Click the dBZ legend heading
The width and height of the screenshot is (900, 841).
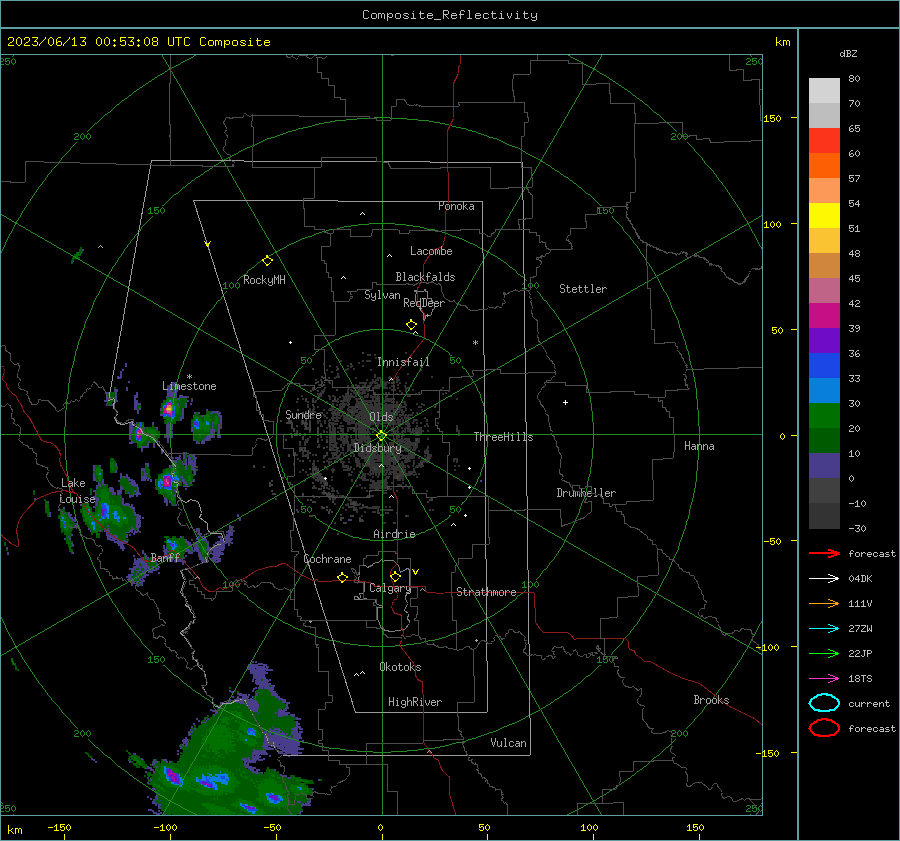[848, 53]
